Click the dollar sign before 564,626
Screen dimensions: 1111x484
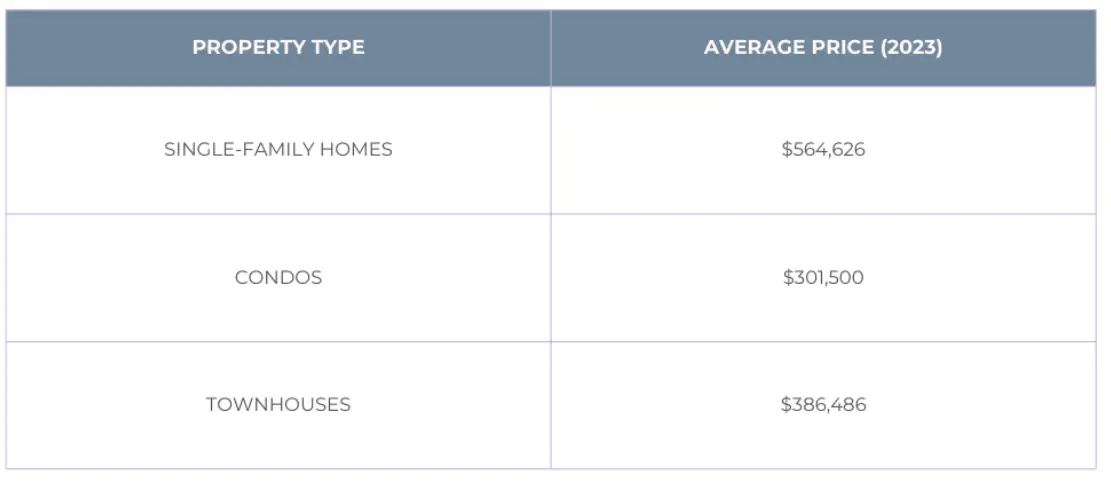[786, 150]
